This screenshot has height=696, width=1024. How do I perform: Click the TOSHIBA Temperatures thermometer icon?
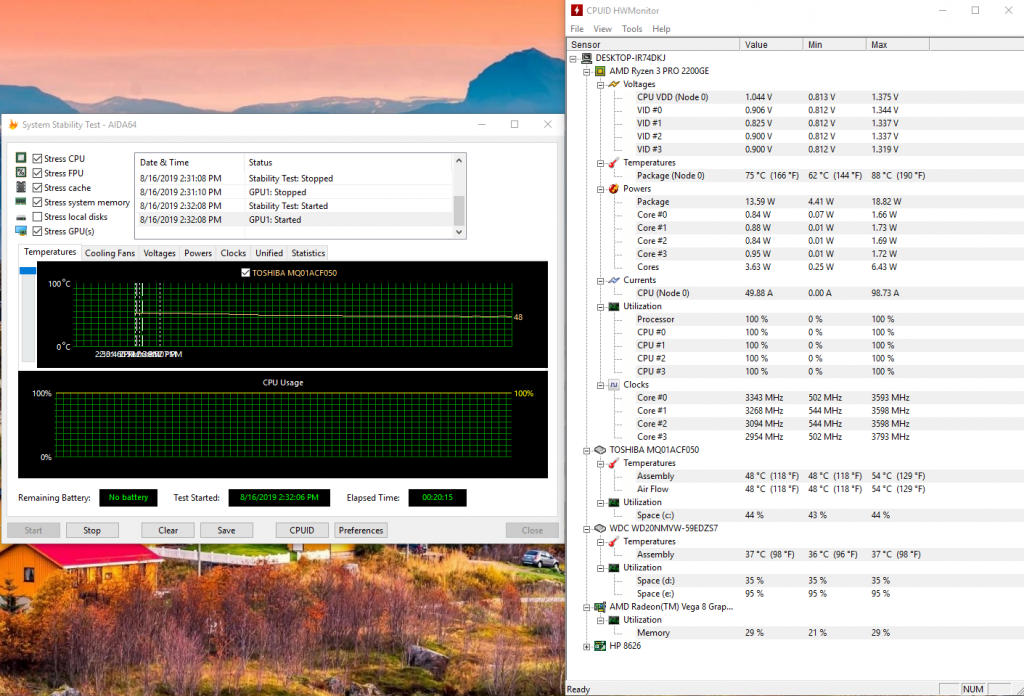(x=614, y=463)
